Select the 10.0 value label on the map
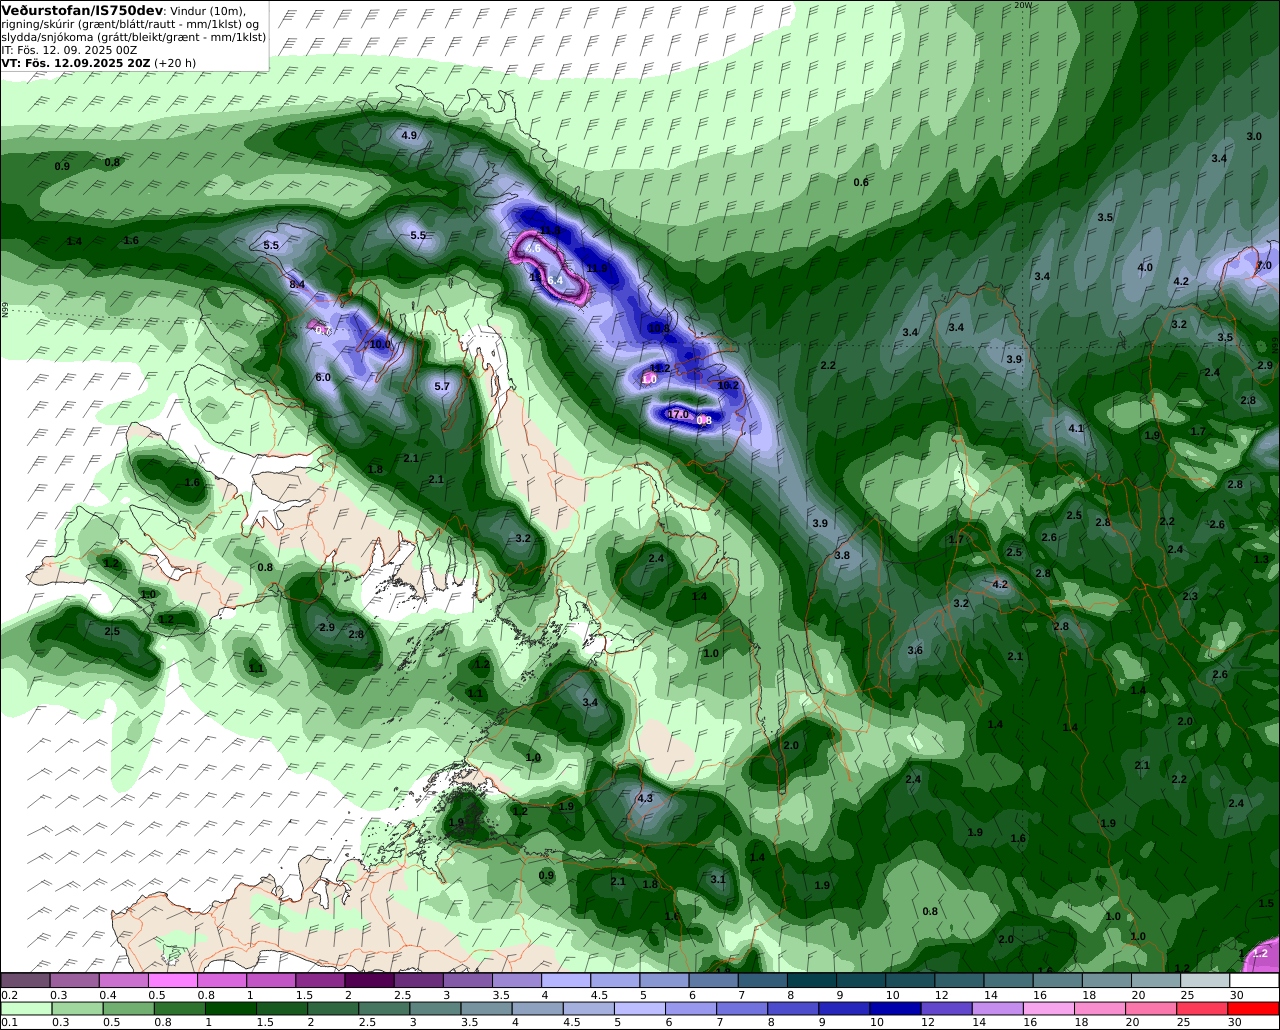 pyautogui.click(x=380, y=344)
